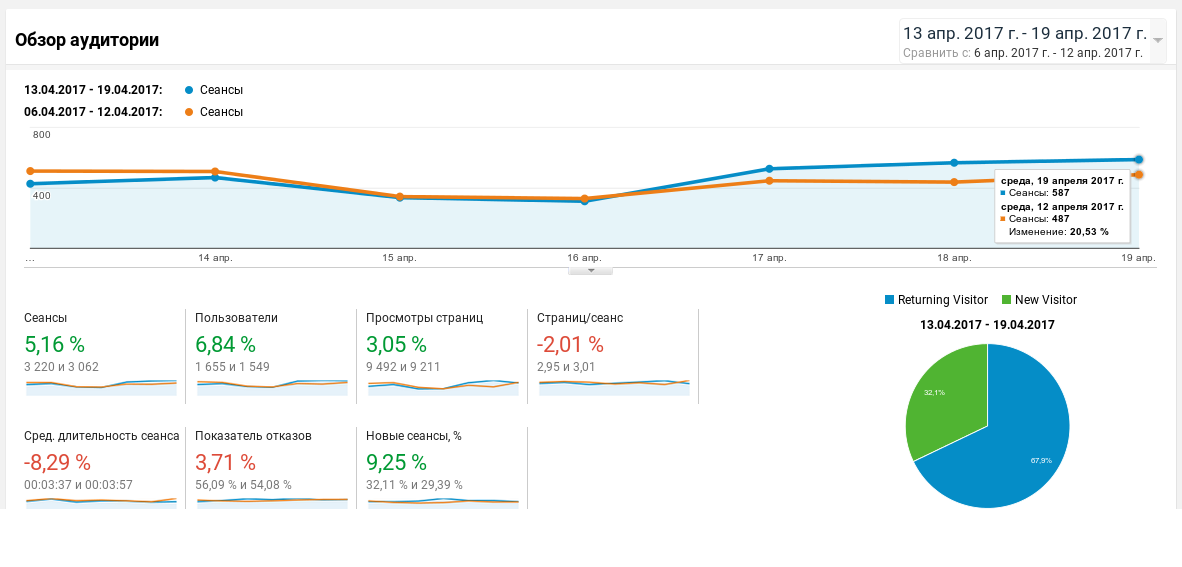This screenshot has width=1182, height=567.
Task: Click the Показатель отказов sparkline
Action: [272, 503]
